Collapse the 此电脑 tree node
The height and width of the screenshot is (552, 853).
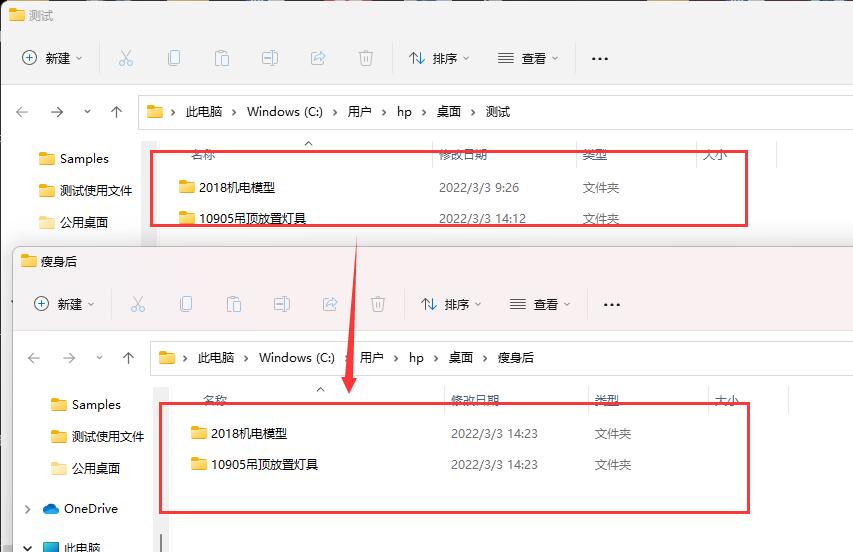27,547
